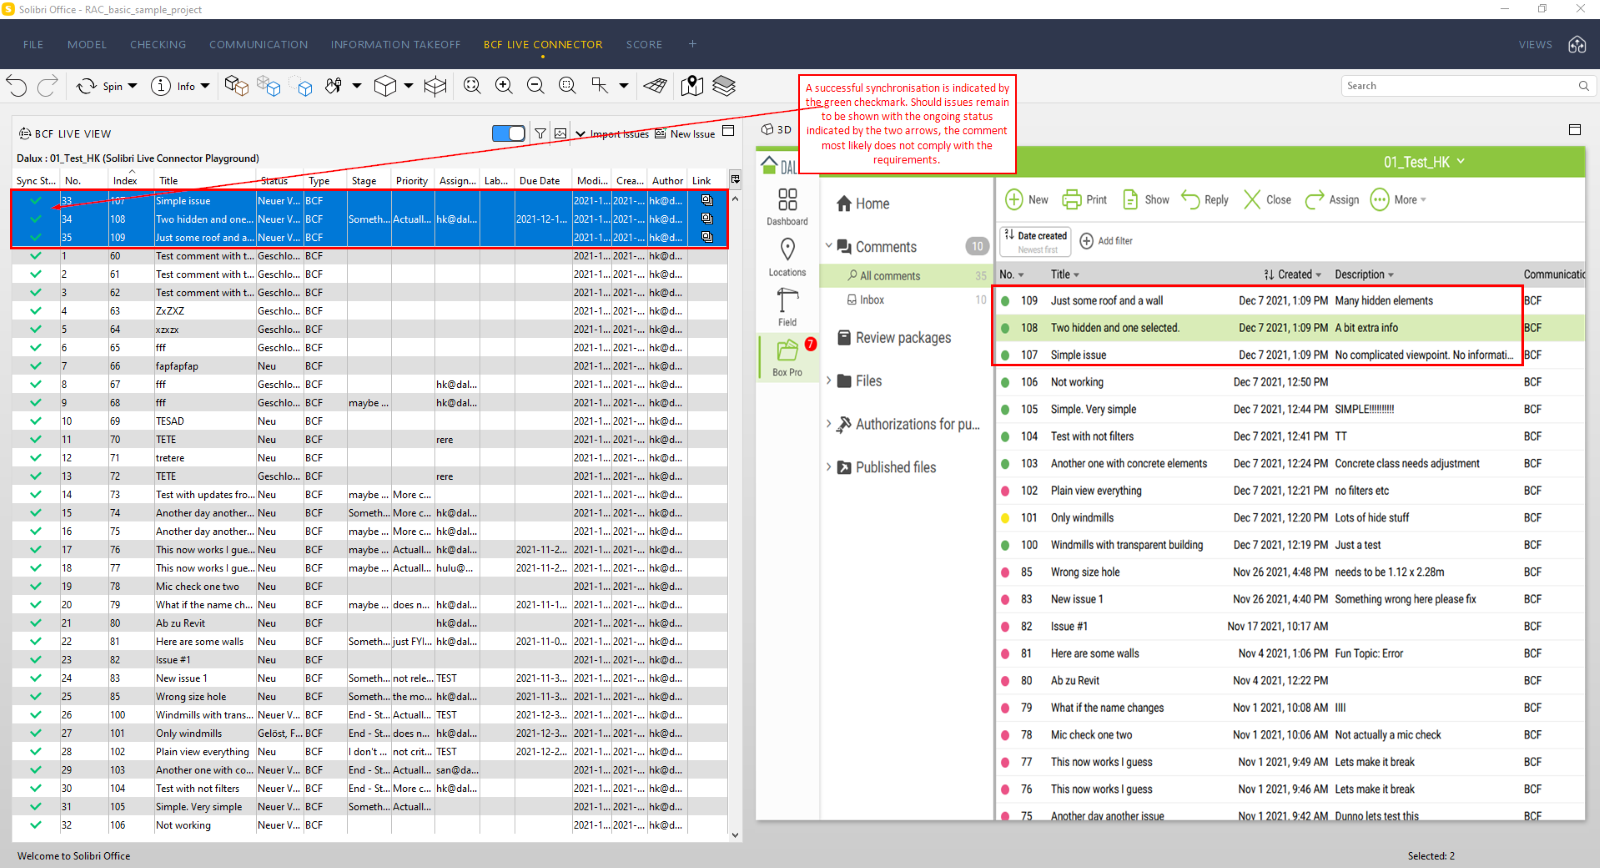This screenshot has height=868, width=1600.
Task: Click the Reply arrow icon
Action: (x=1190, y=199)
